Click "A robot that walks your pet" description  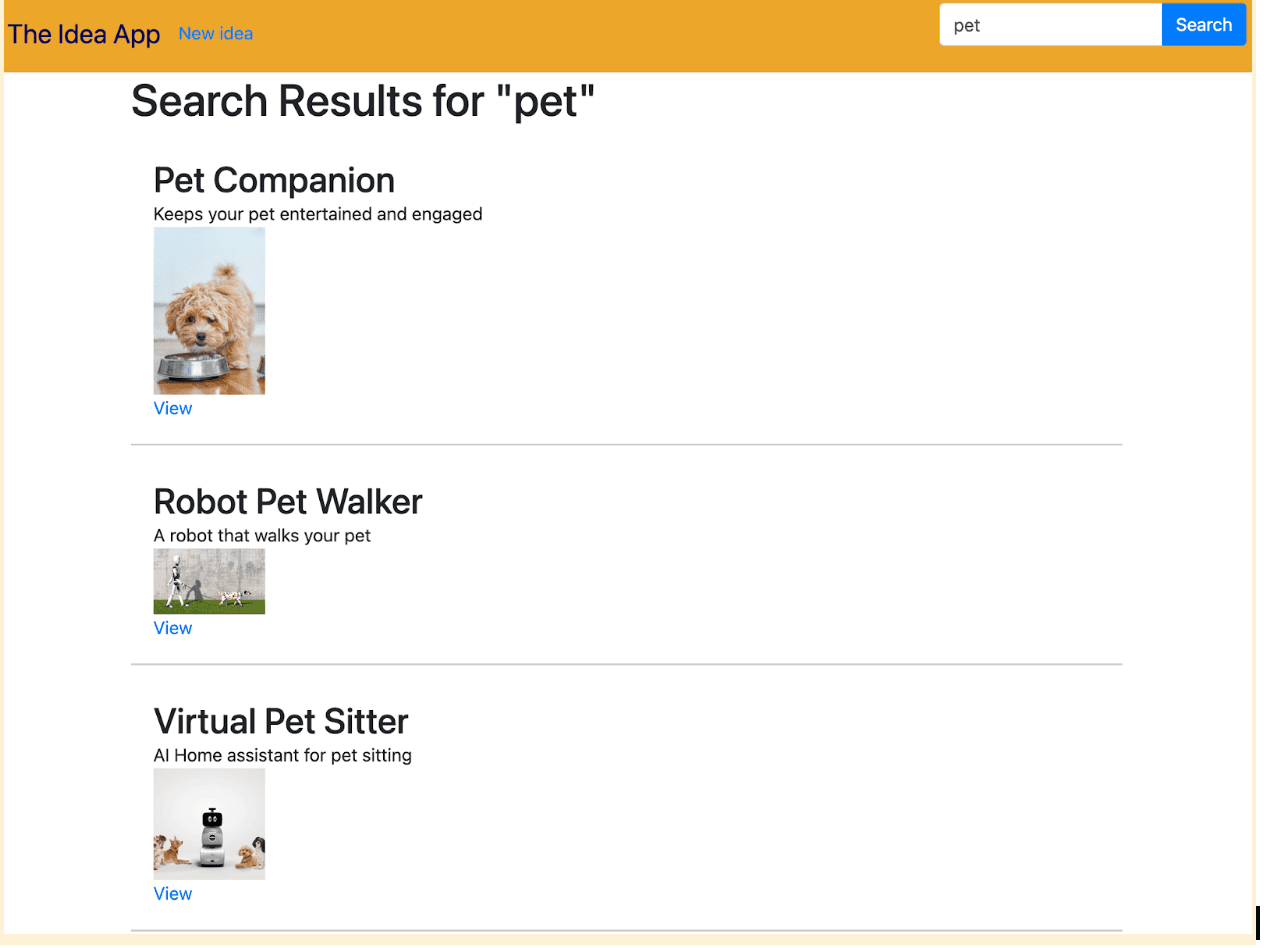click(262, 536)
